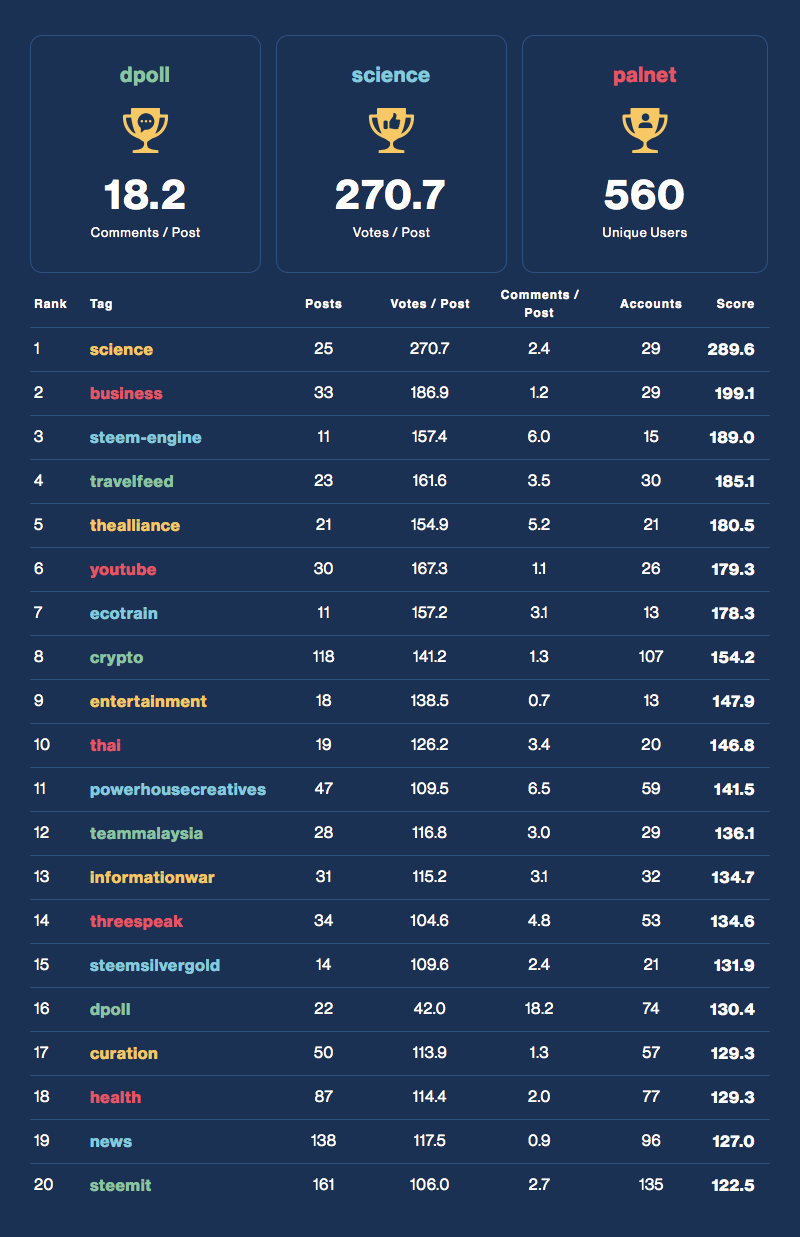800x1237 pixels.
Task: Open the thealliance tag link
Action: [x=135, y=525]
